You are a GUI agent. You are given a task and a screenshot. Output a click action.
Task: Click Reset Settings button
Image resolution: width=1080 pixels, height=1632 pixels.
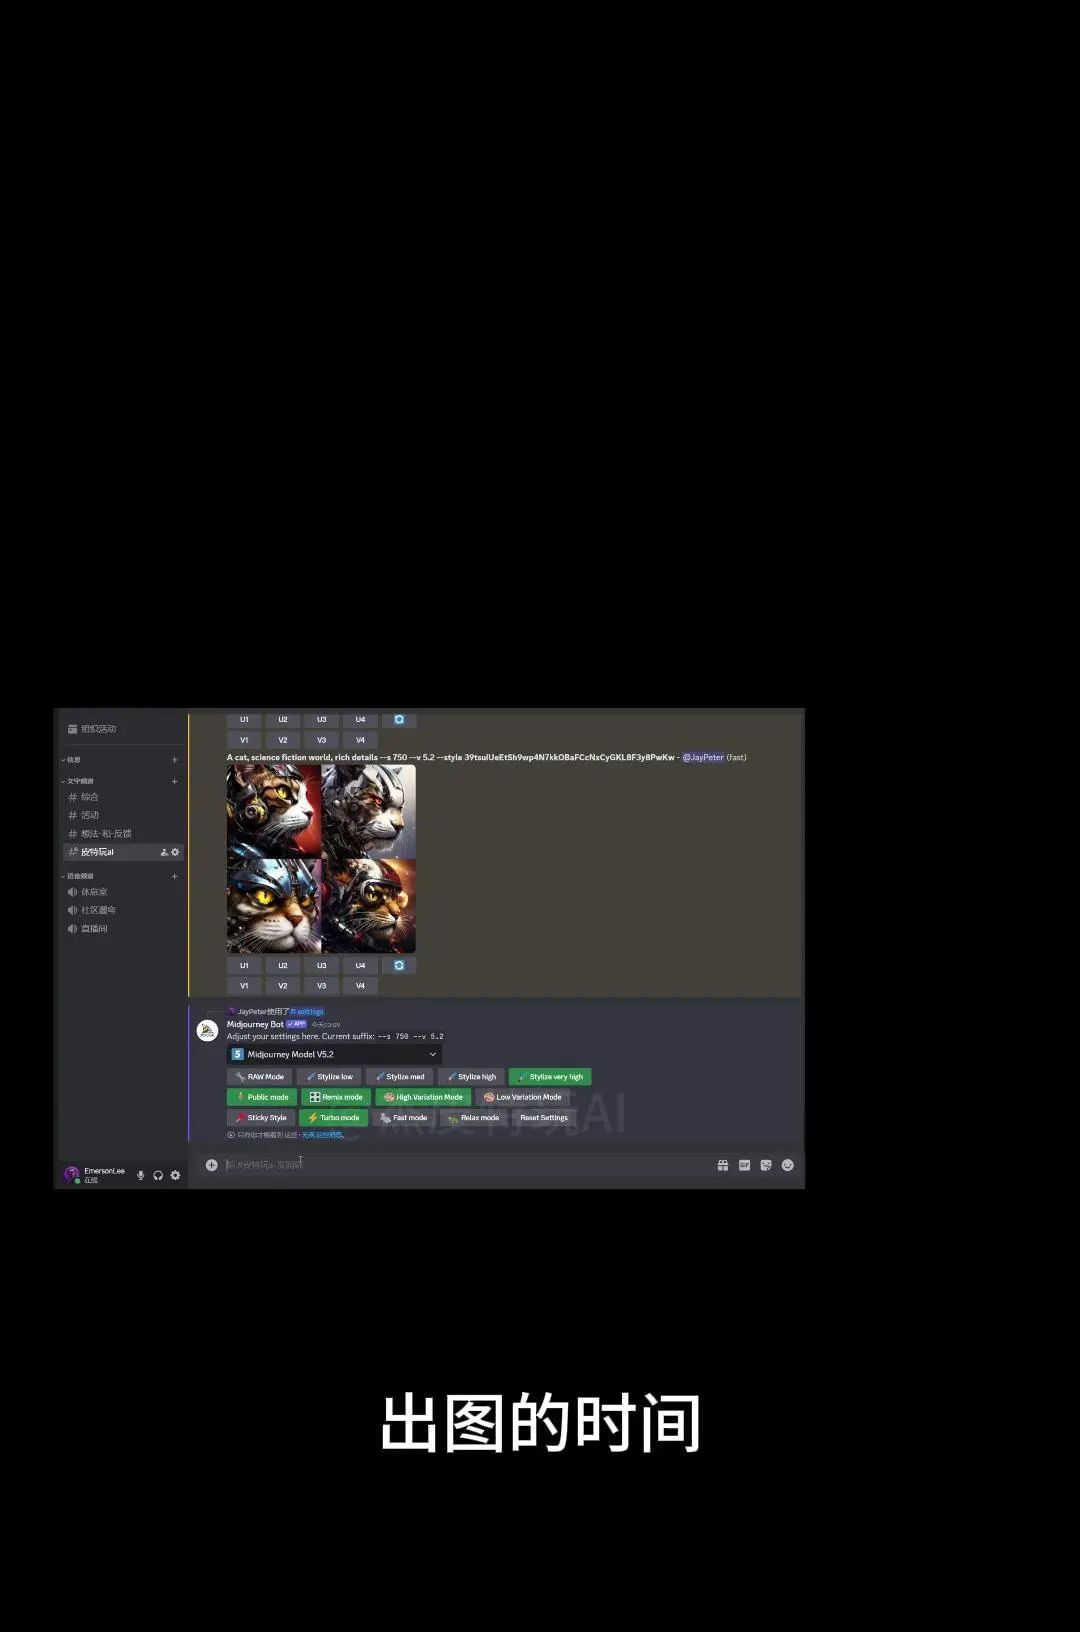pos(543,1118)
